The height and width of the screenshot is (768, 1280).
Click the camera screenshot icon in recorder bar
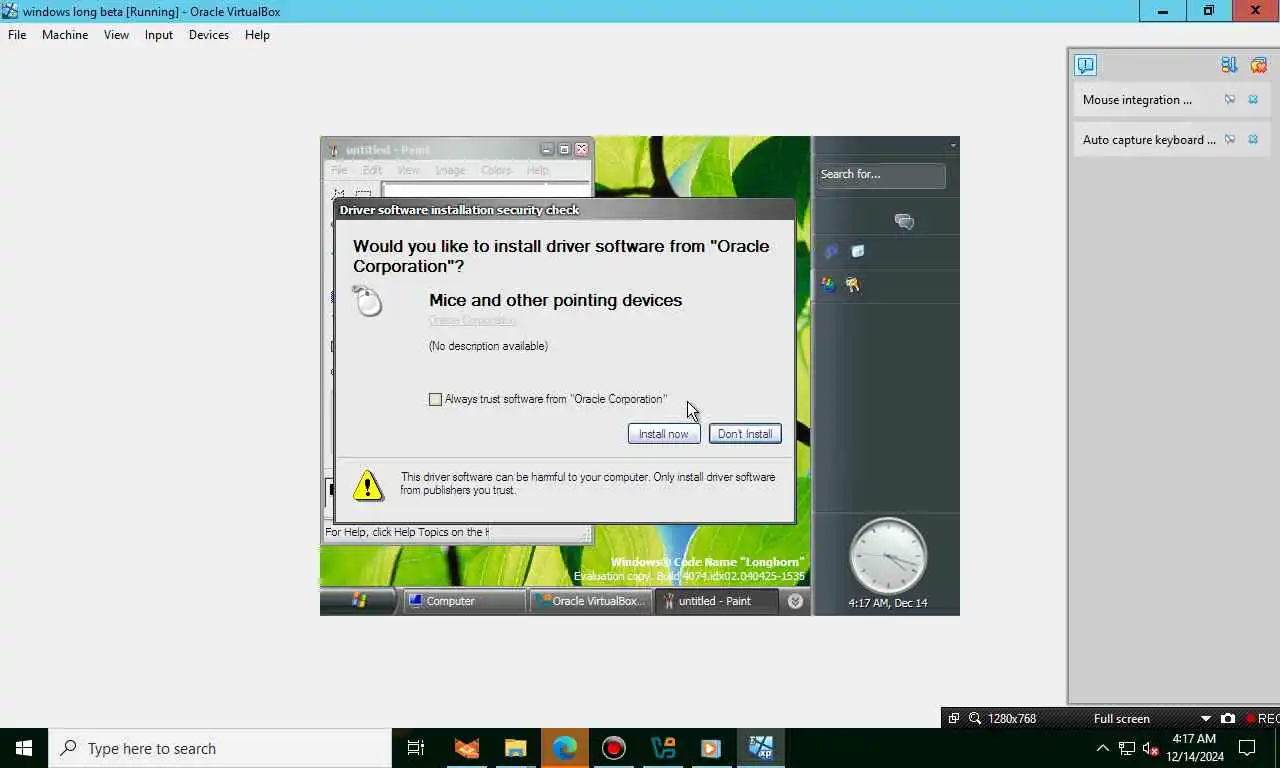tap(1228, 719)
